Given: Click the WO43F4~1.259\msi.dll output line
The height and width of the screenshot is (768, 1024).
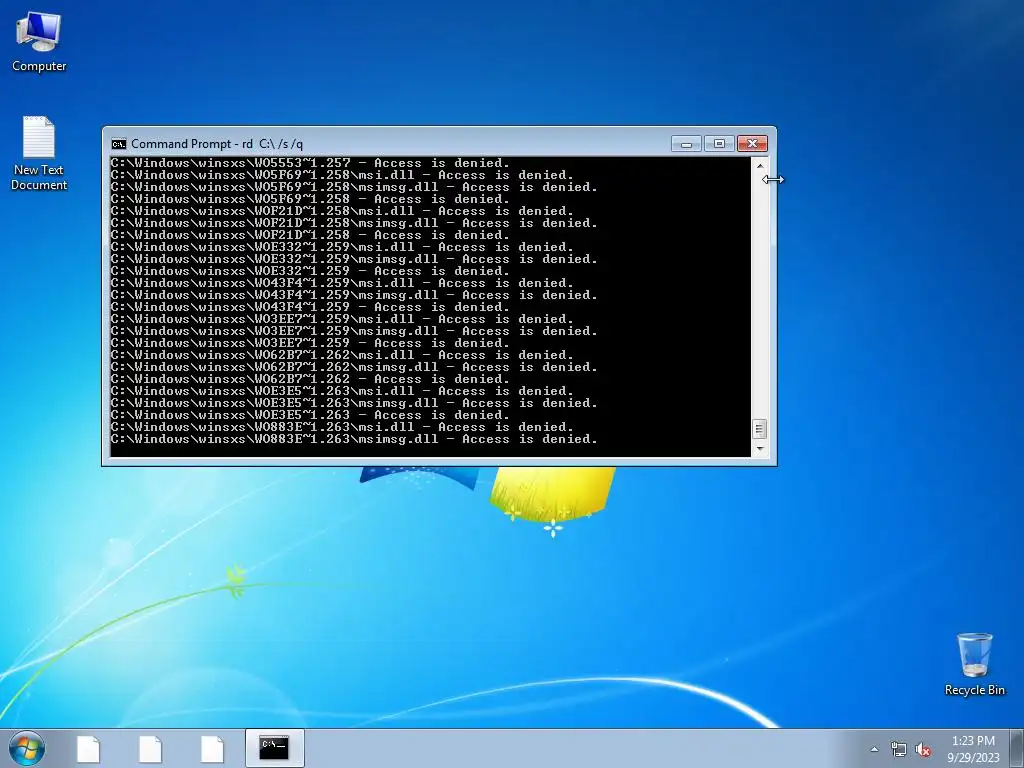Looking at the screenshot, I should (342, 283).
